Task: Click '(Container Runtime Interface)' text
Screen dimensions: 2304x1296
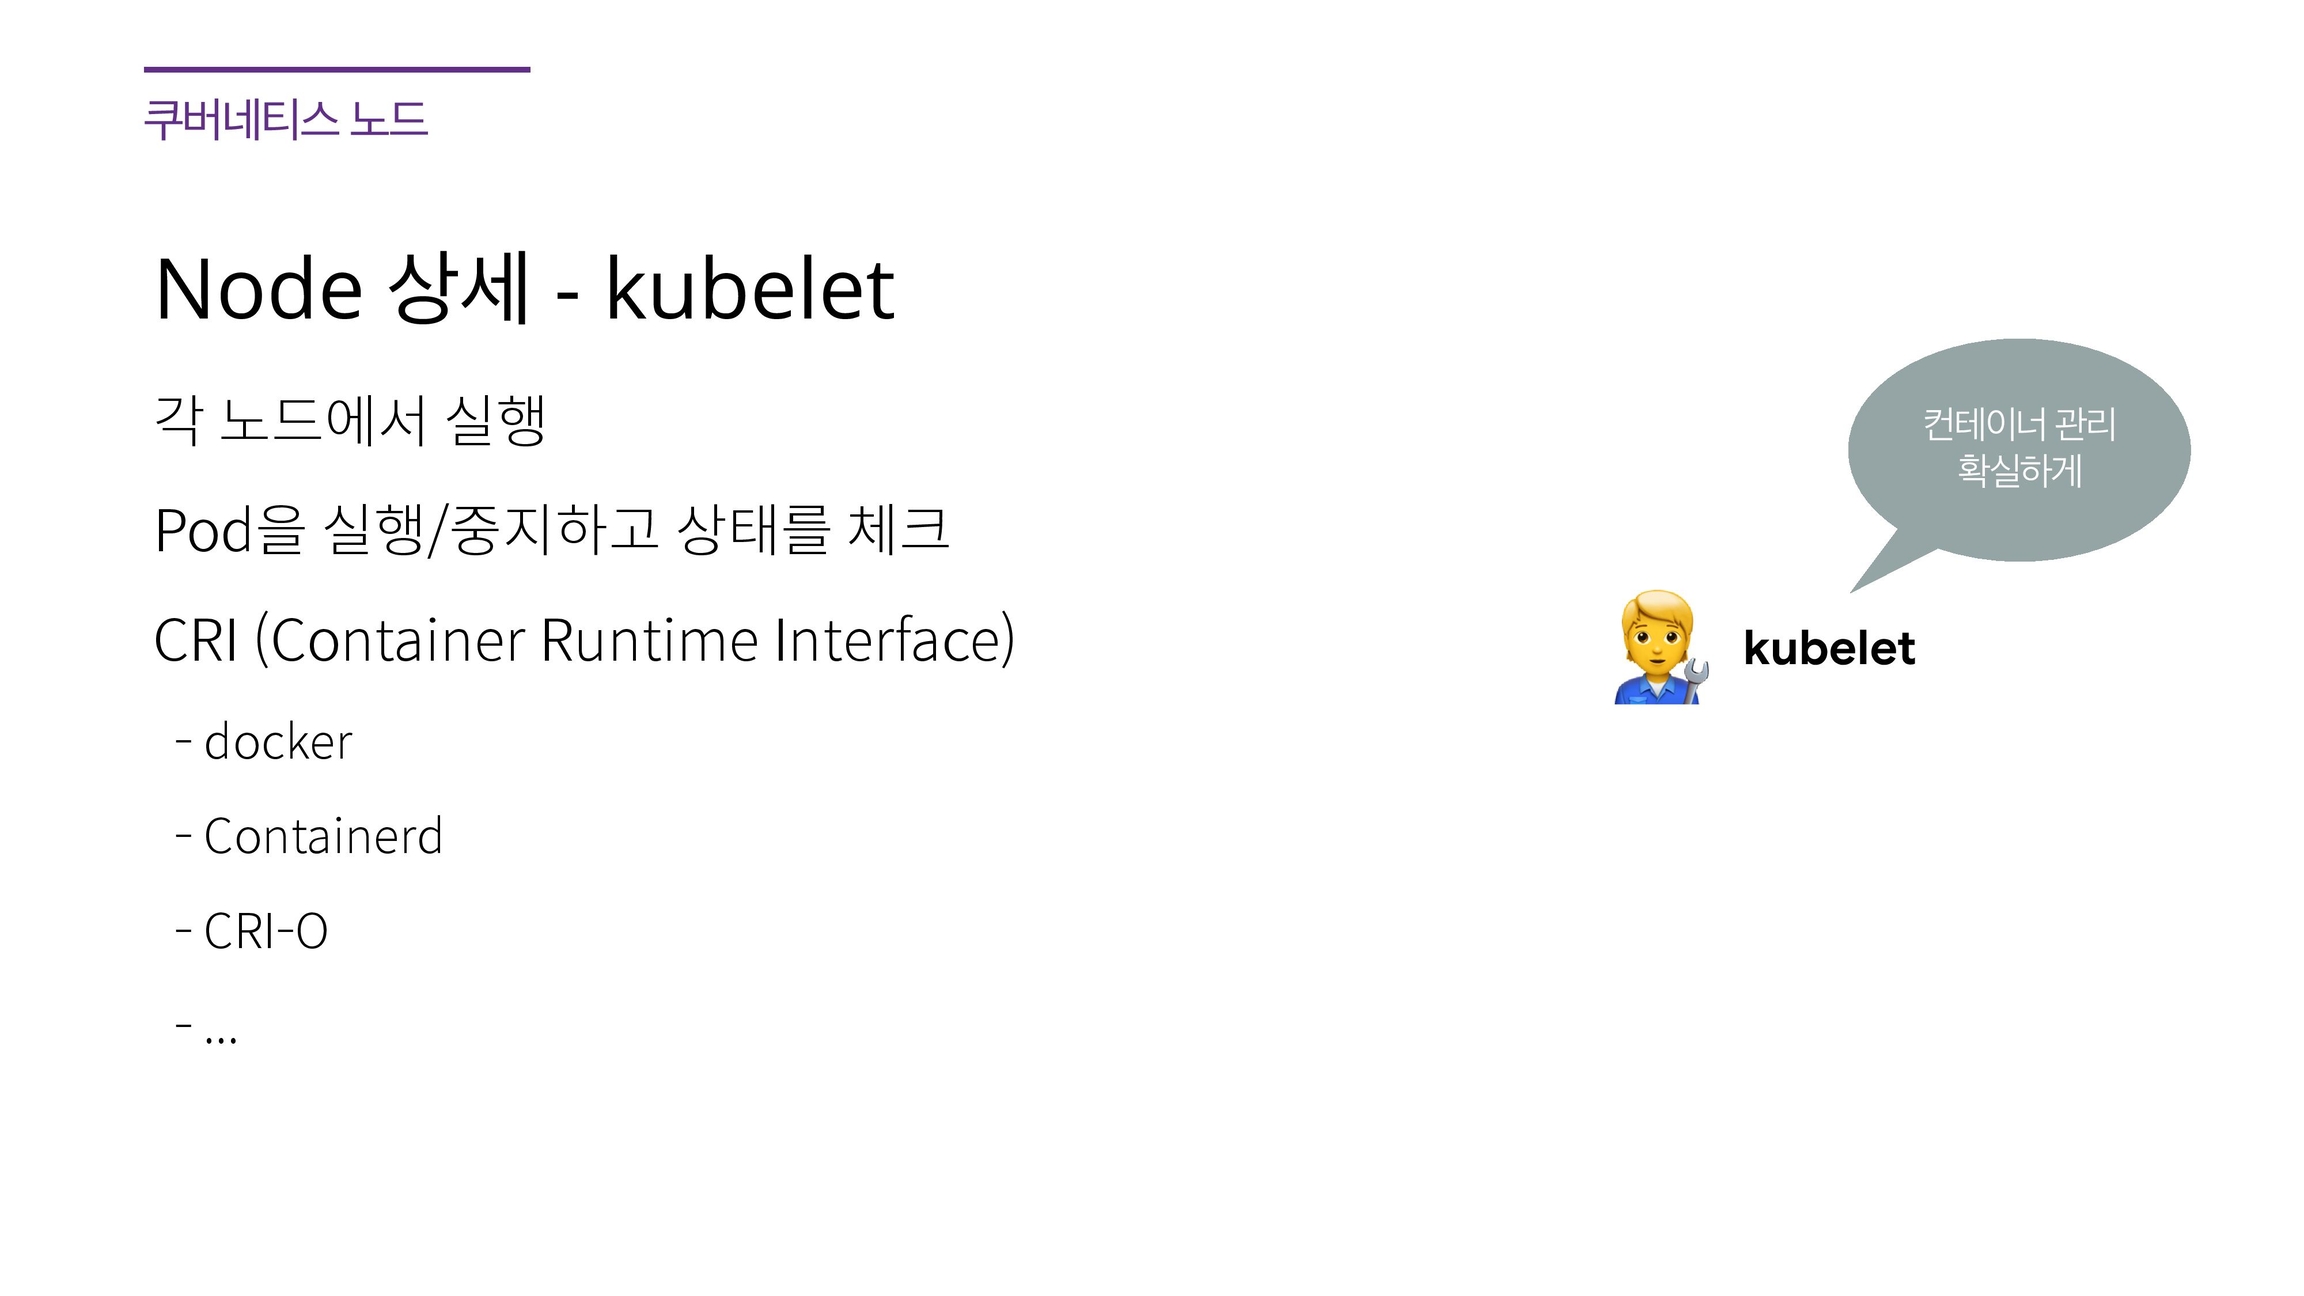Action: click(x=635, y=640)
